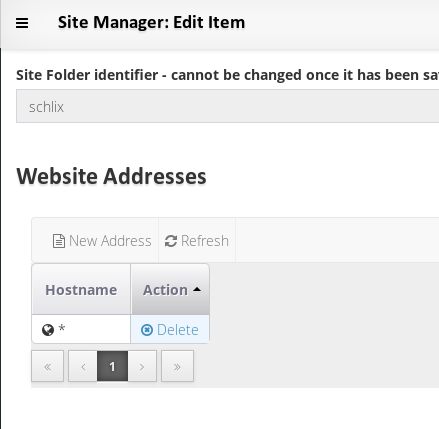The image size is (439, 429).
Task: Delete the asterisk hostname entry
Action: click(x=170, y=330)
